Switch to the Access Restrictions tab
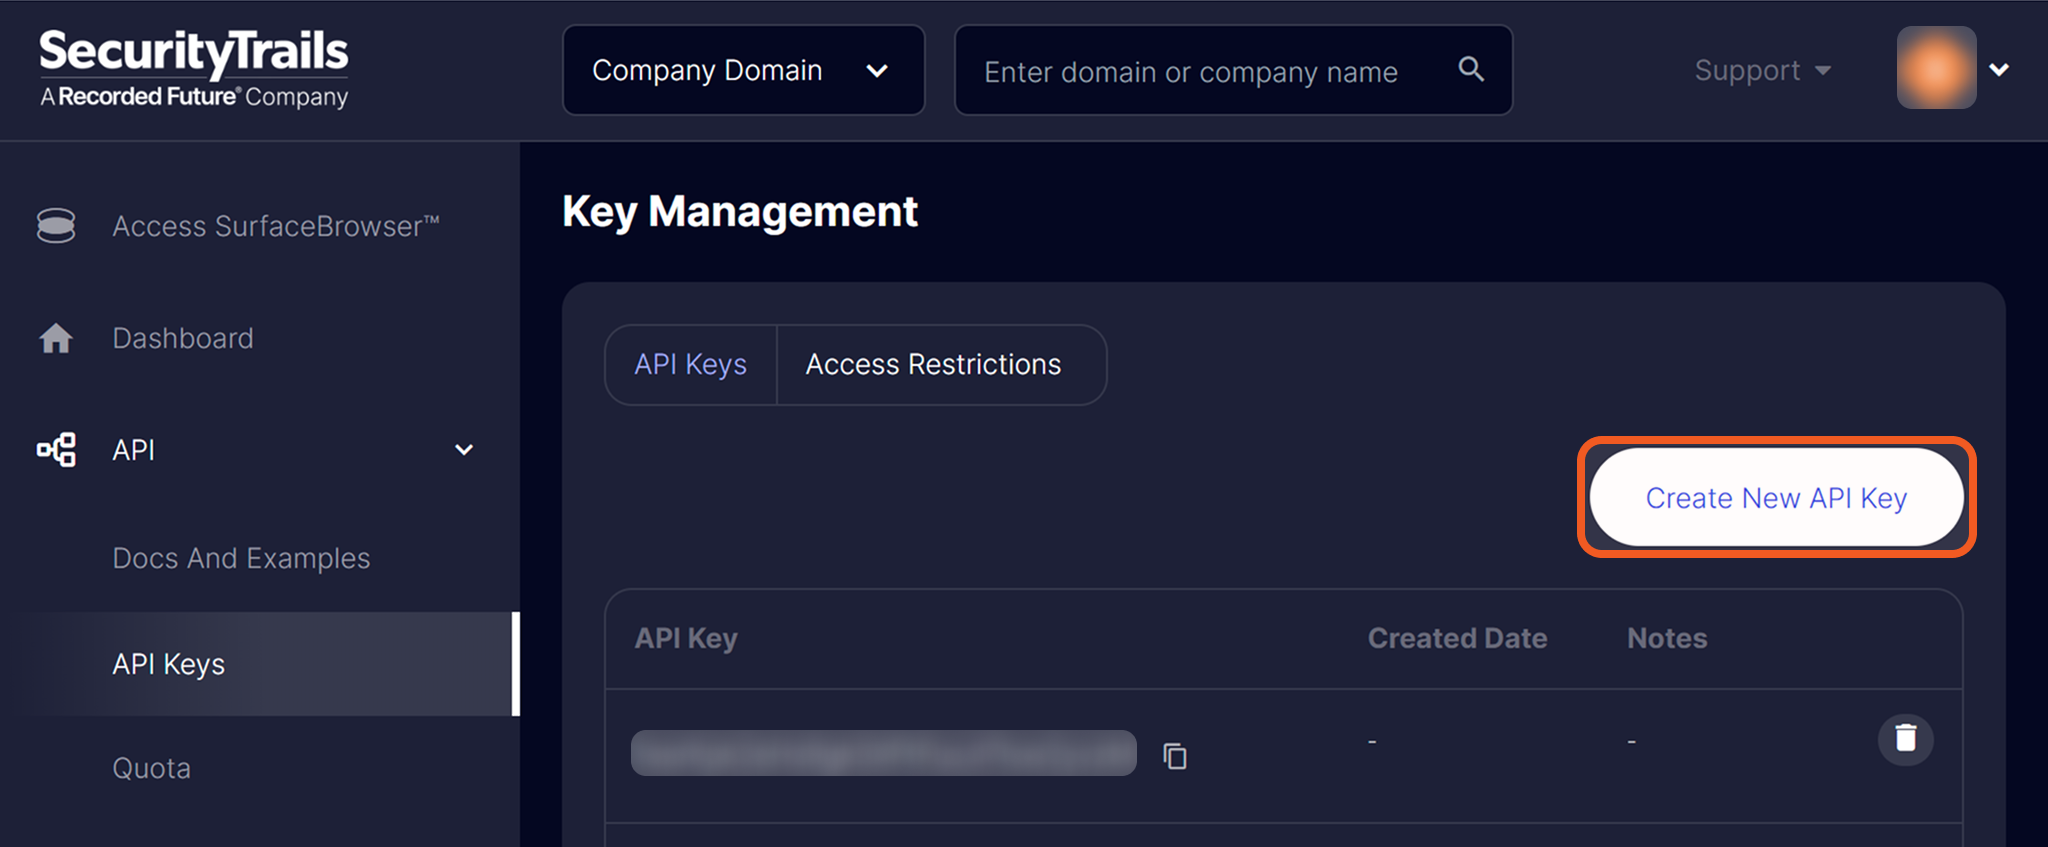Image resolution: width=2048 pixels, height=847 pixels. tap(933, 365)
